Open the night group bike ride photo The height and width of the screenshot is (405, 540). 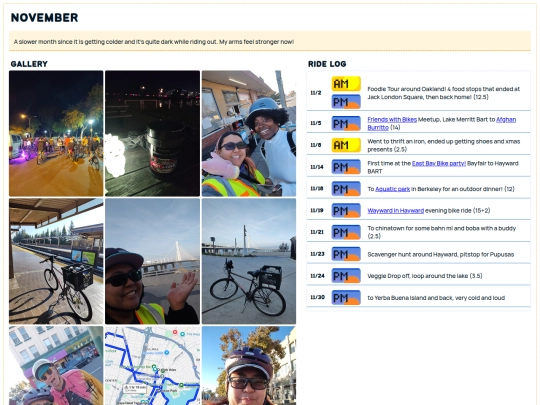pos(56,134)
